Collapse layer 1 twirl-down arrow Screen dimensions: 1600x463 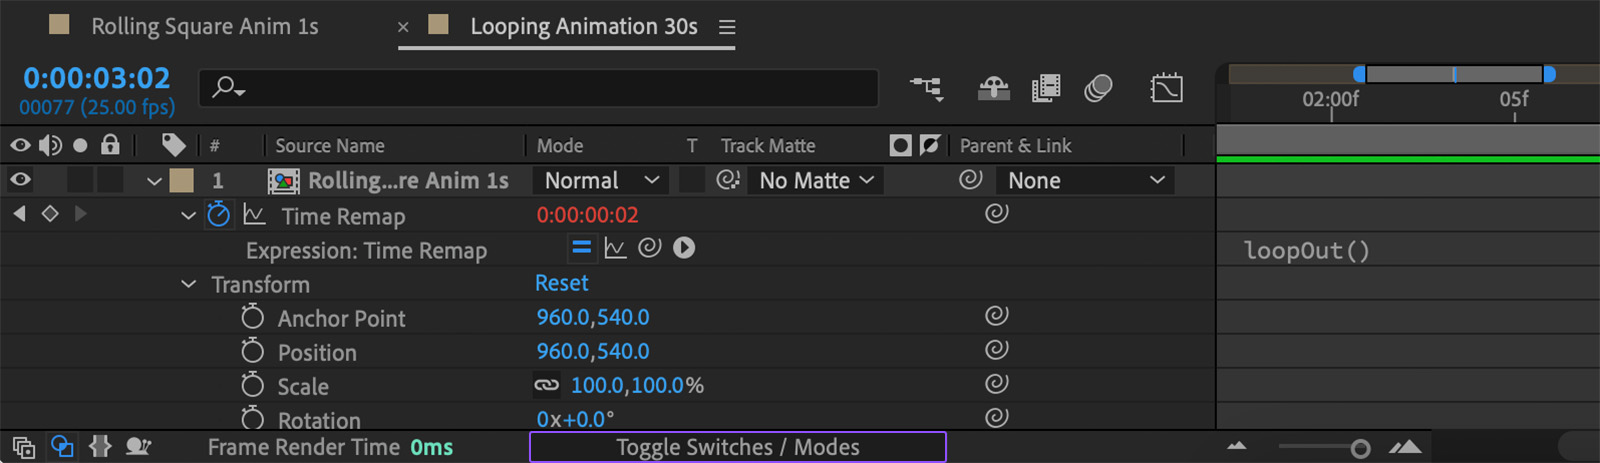(154, 181)
